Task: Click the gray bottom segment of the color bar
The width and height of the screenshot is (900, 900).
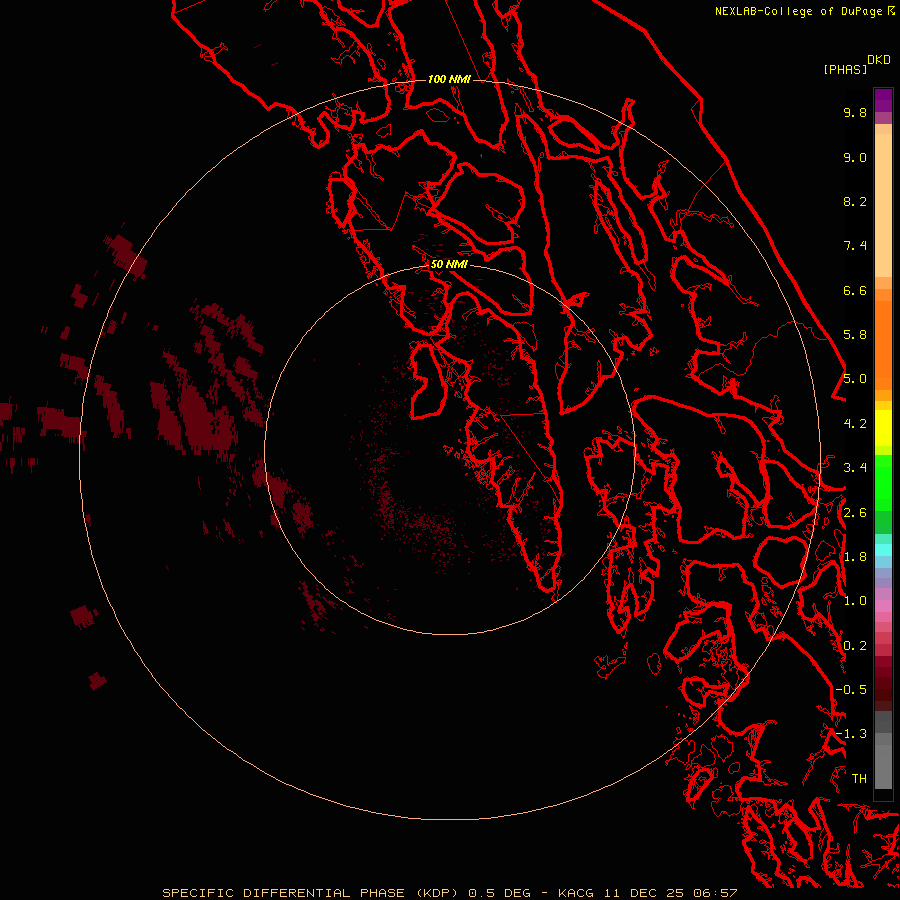Action: [x=883, y=767]
